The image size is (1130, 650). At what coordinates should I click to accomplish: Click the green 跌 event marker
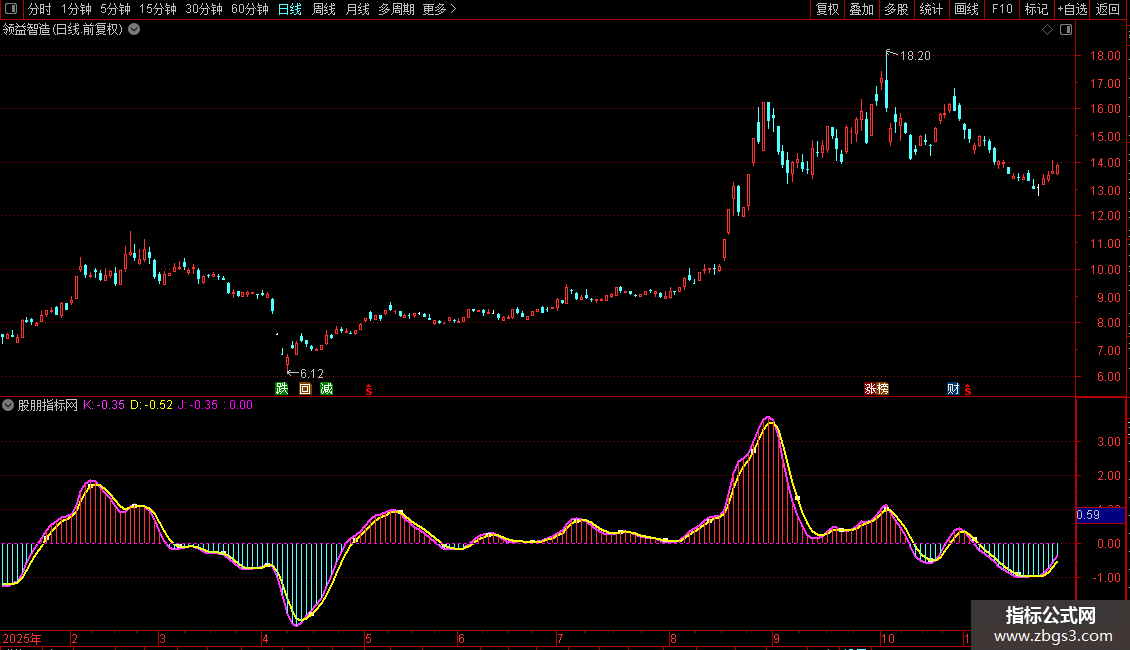coord(282,388)
